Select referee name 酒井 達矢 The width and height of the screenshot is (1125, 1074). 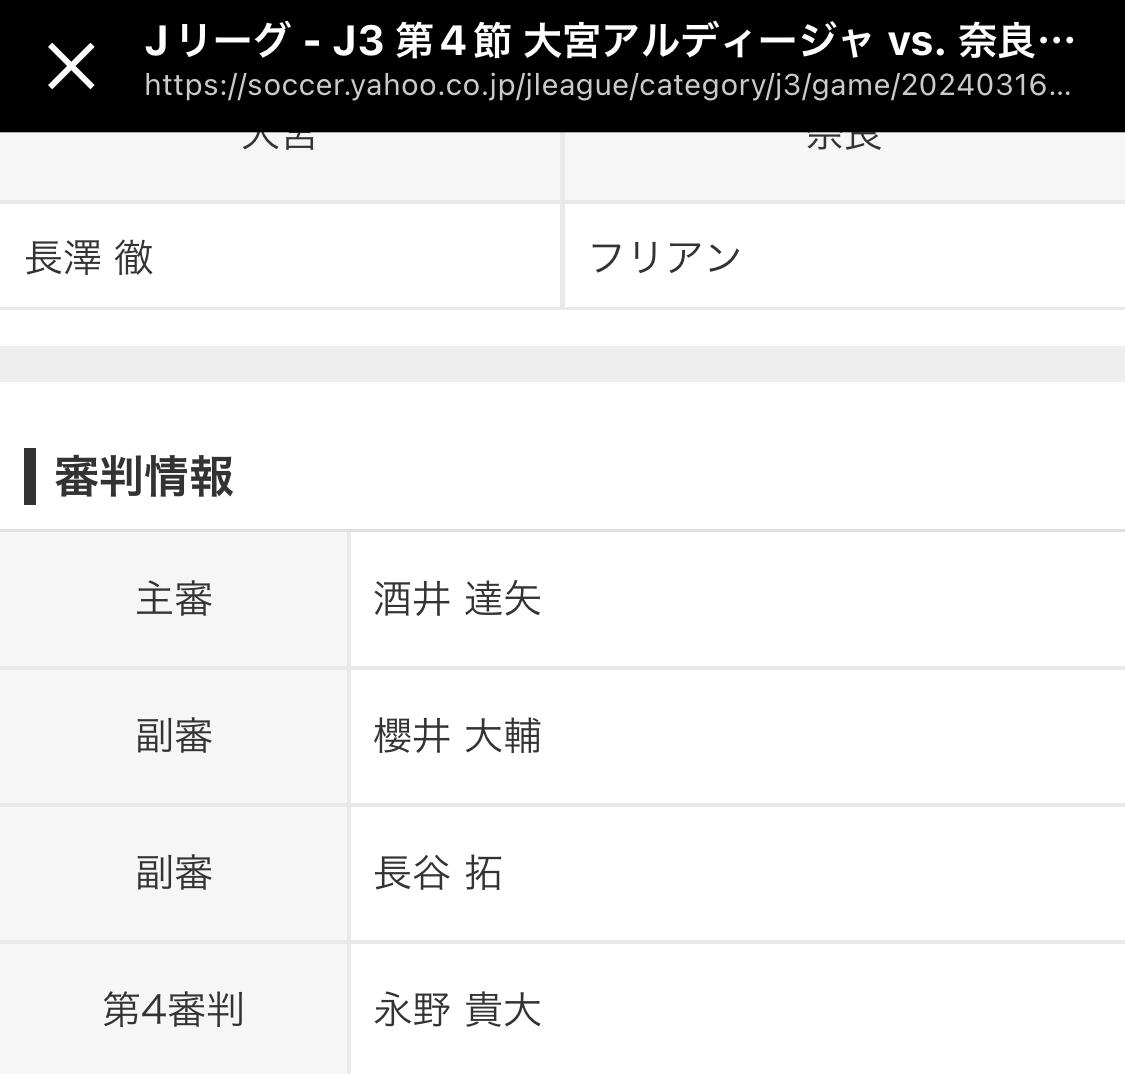(457, 600)
